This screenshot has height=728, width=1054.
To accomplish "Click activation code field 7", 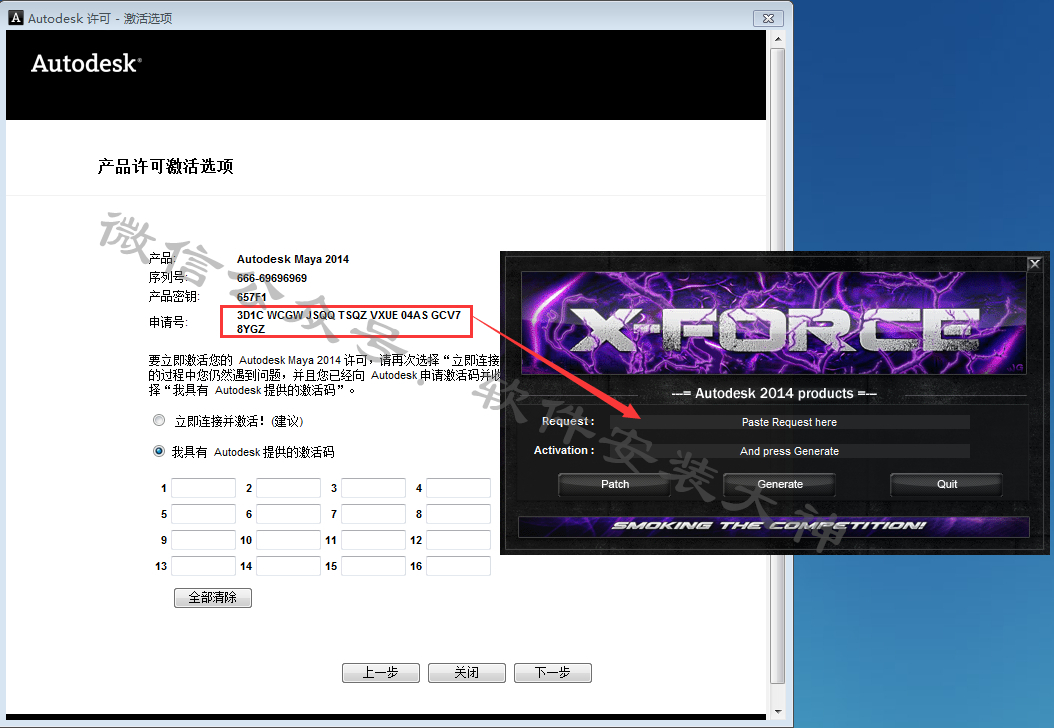I will click(x=373, y=514).
